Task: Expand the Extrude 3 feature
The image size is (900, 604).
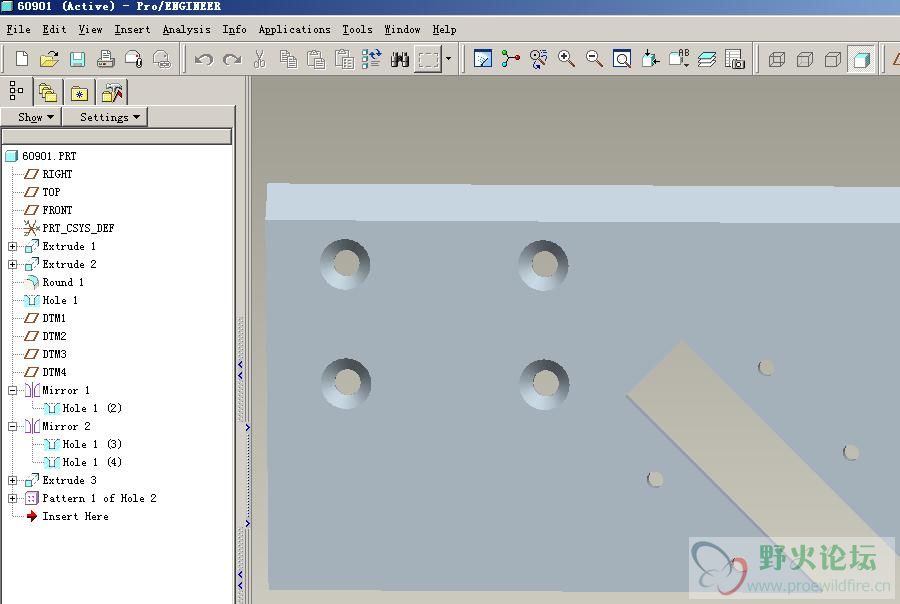Action: pyautogui.click(x=13, y=481)
